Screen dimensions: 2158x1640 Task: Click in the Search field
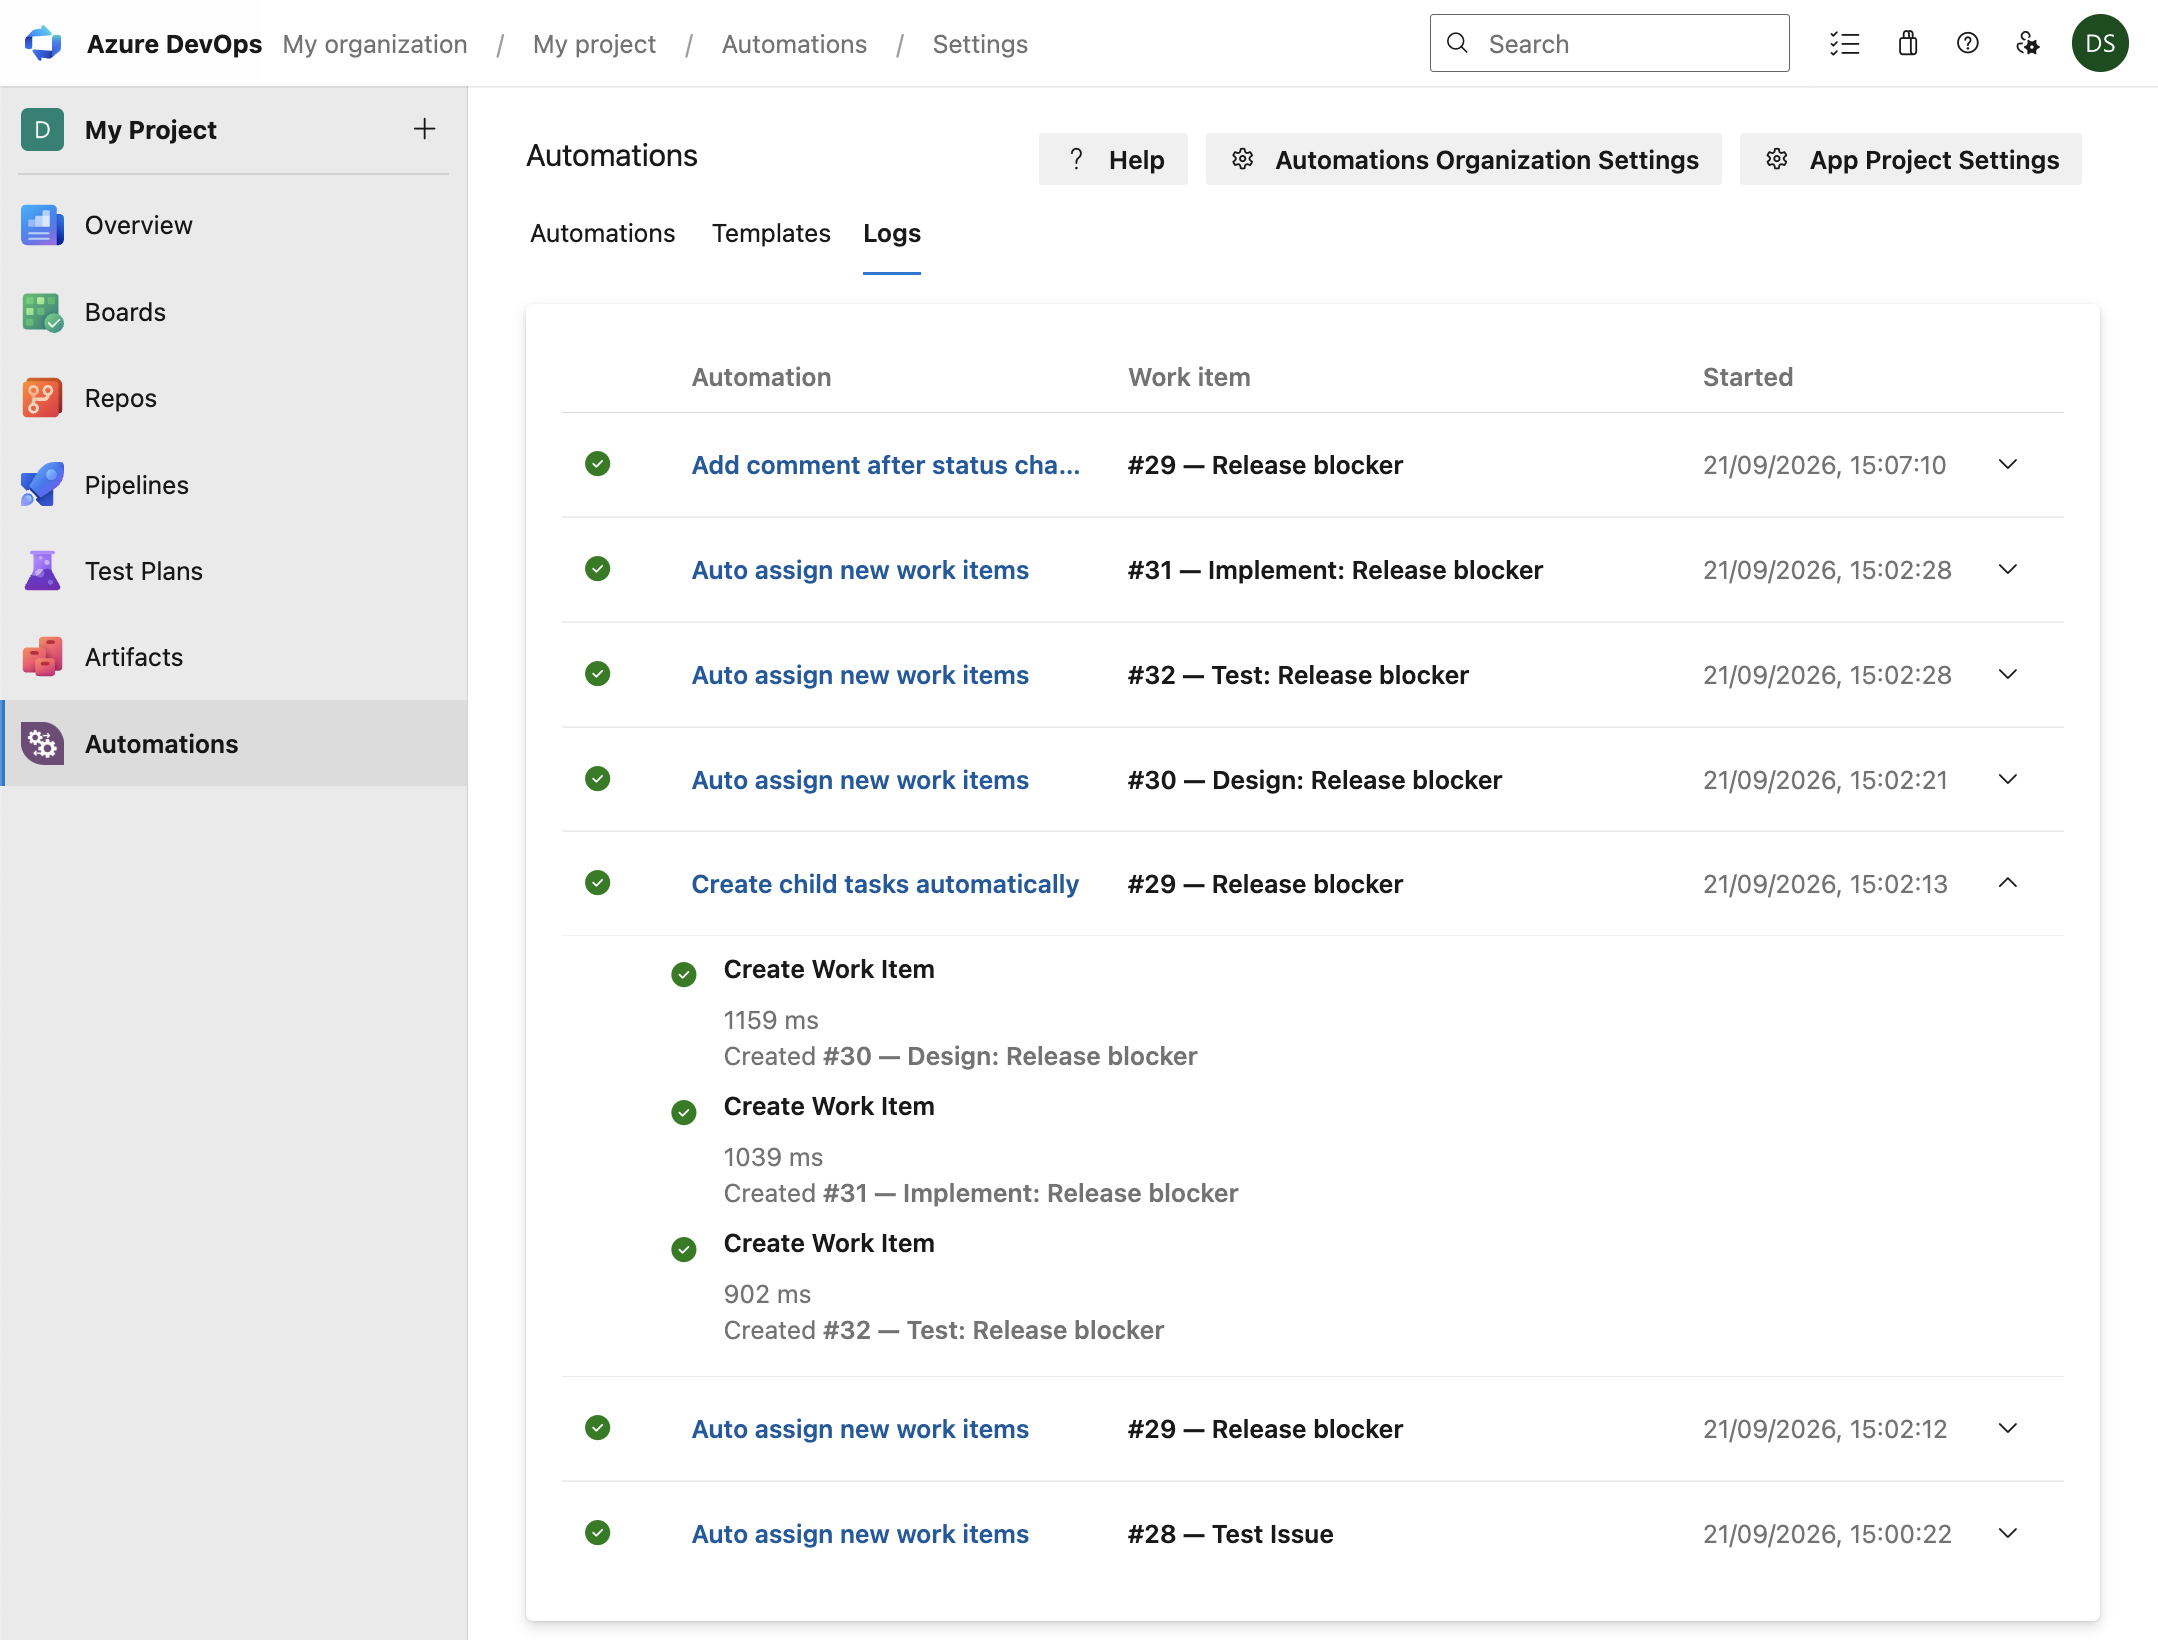point(1609,43)
